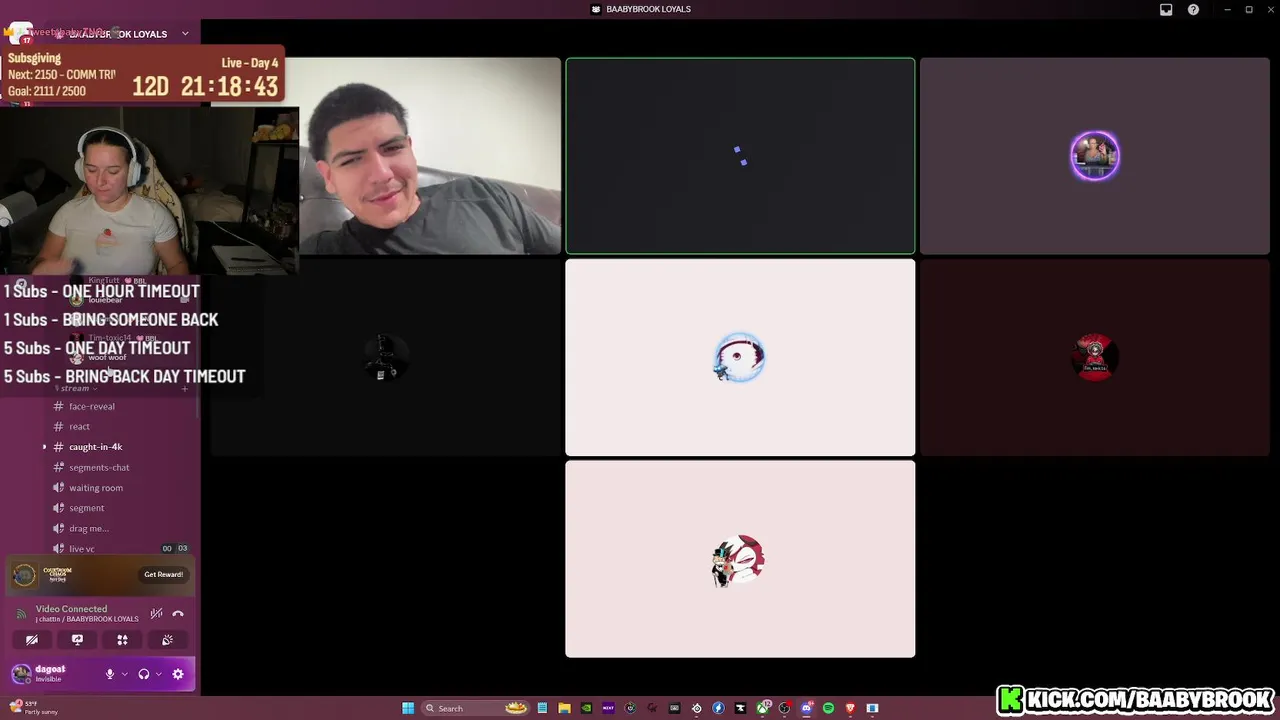Mute the microphone for dagoat
This screenshot has height=720, width=1280.
click(x=110, y=674)
